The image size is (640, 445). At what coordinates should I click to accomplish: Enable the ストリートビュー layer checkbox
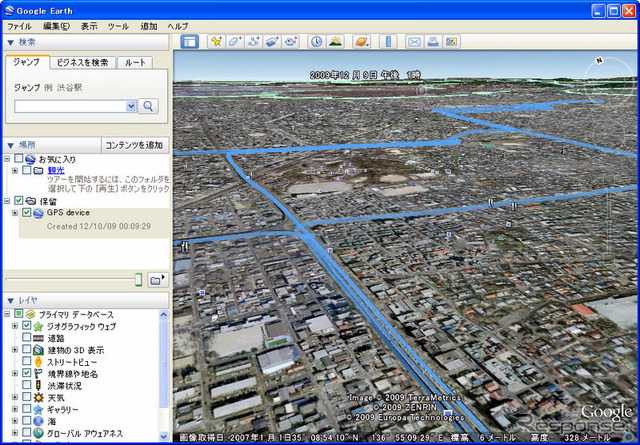coord(27,361)
